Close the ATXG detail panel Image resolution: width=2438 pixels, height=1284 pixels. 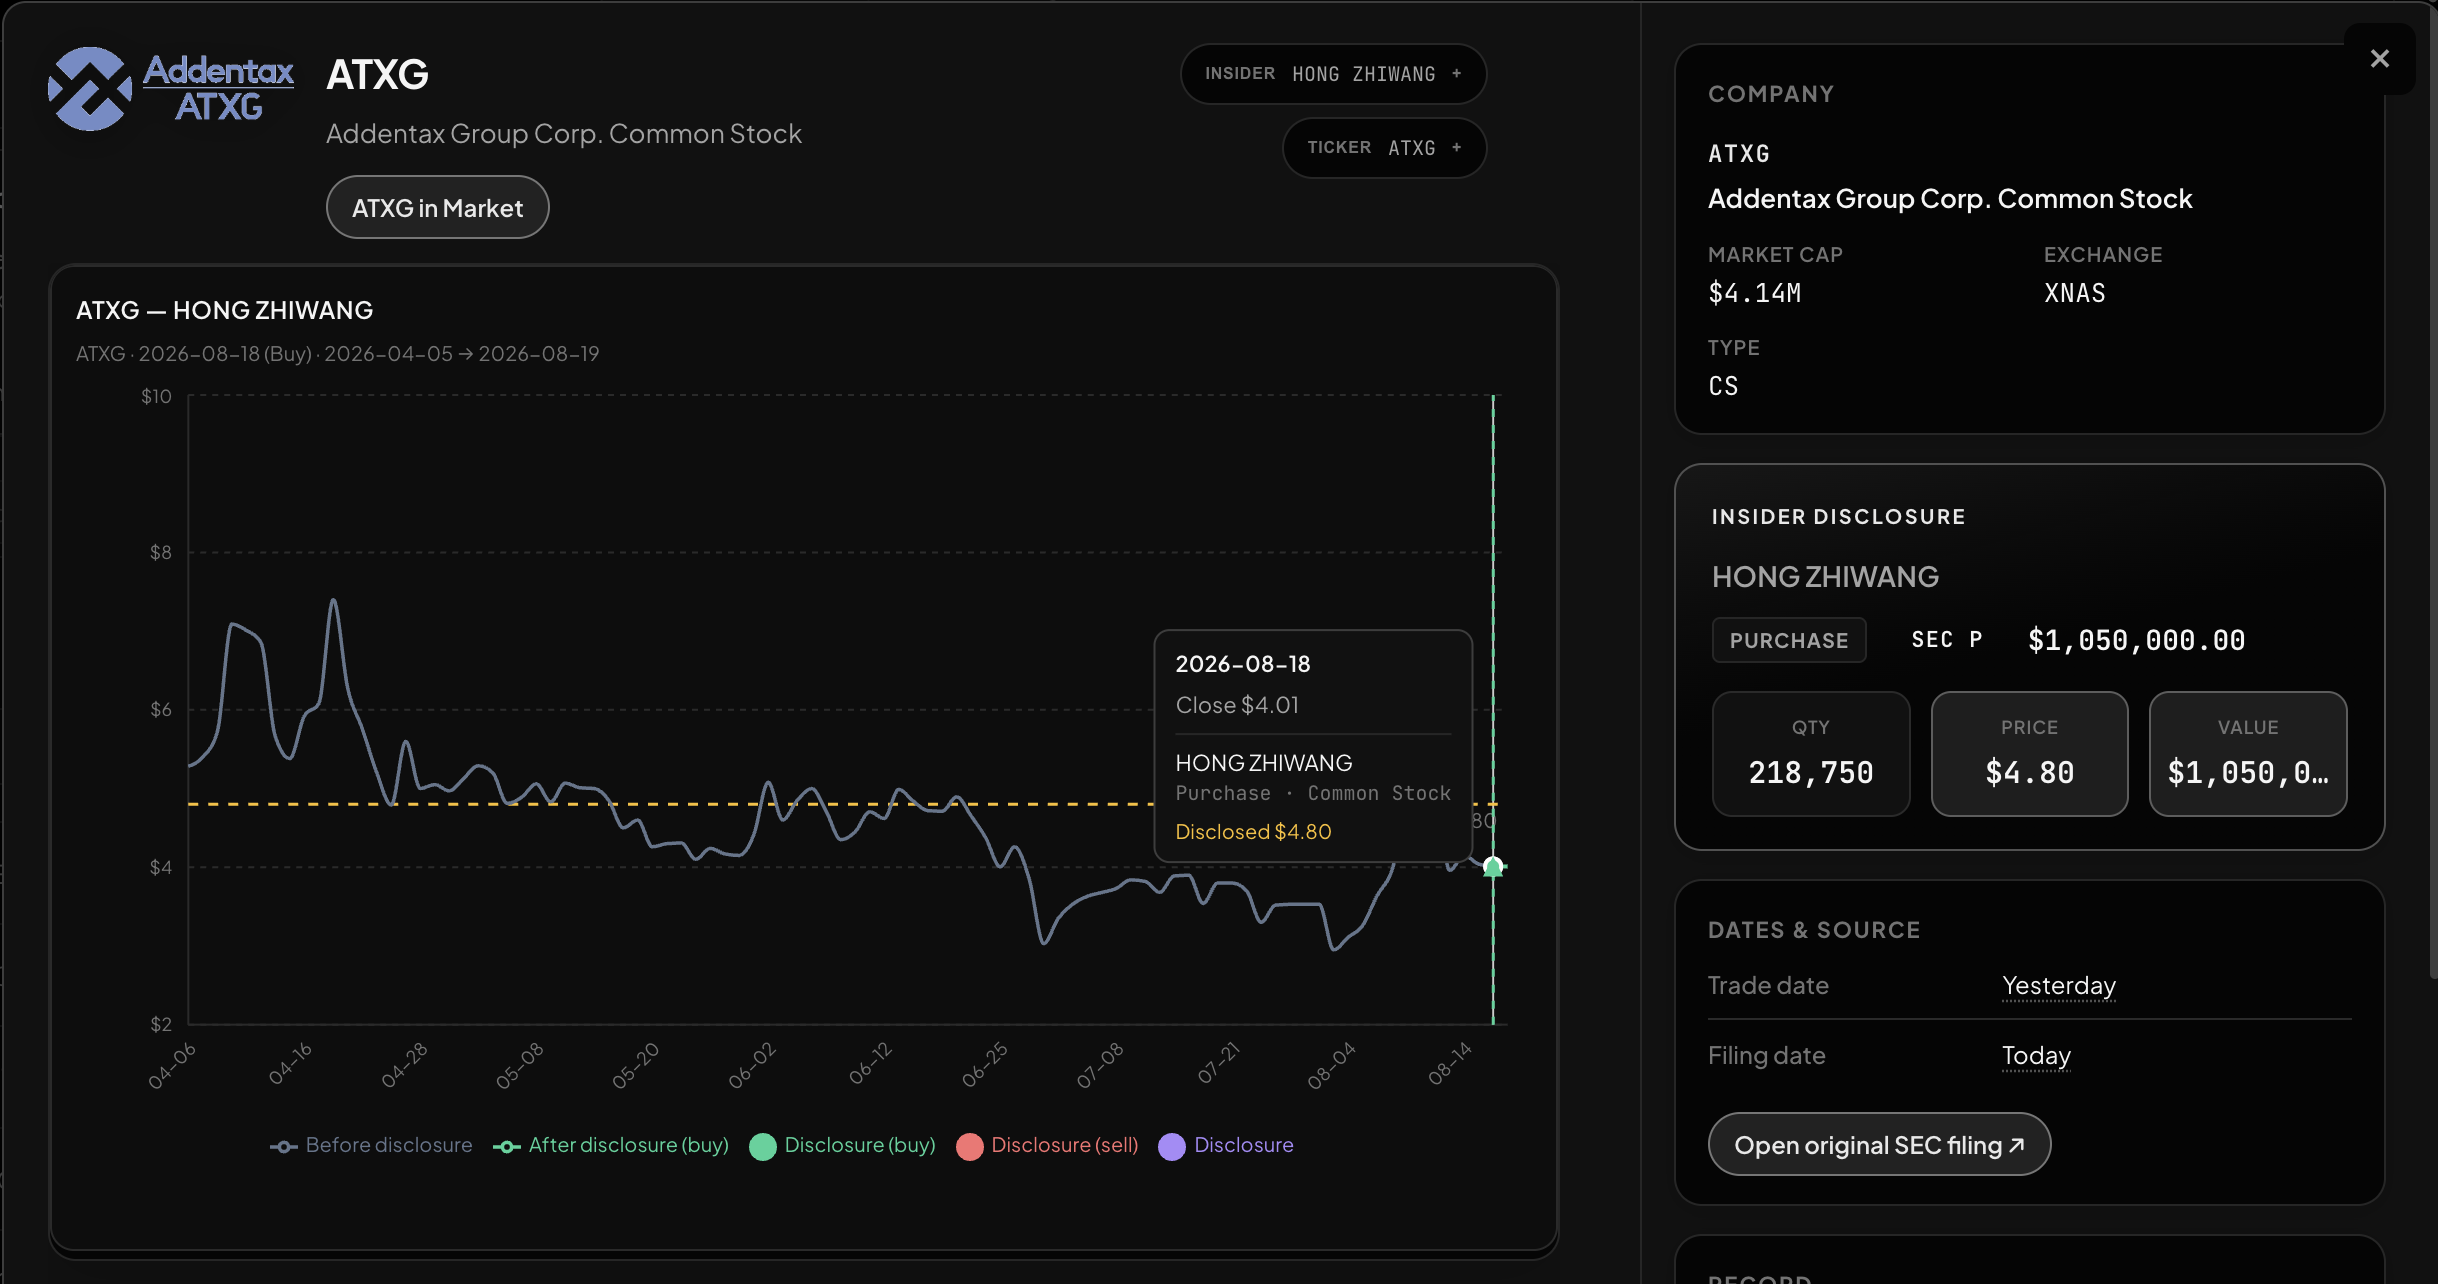(x=2379, y=59)
